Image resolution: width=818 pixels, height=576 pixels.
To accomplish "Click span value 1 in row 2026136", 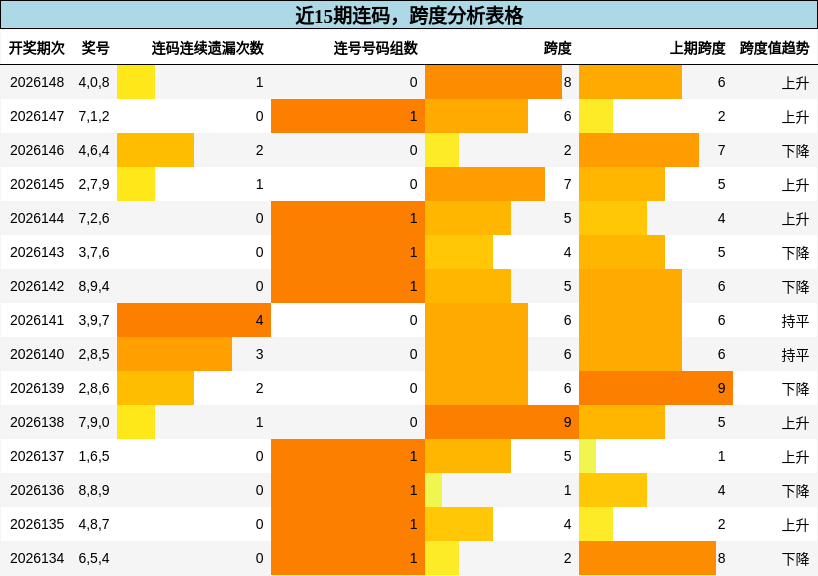I will pyautogui.click(x=568, y=490).
